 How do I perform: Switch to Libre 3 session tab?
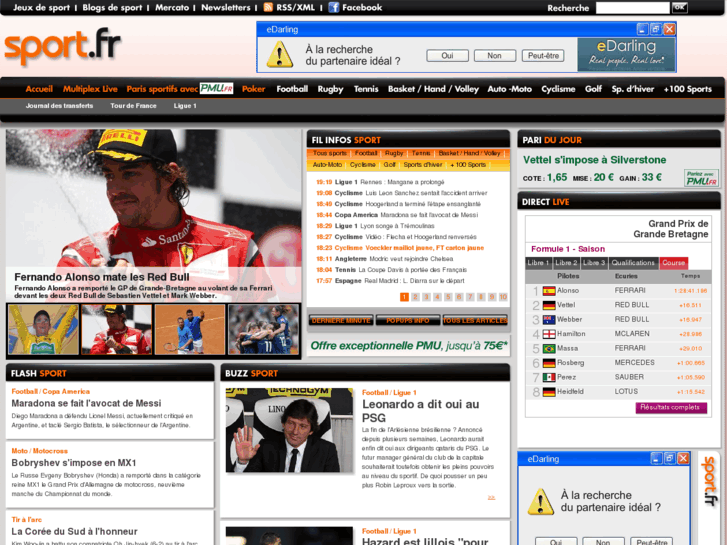[x=594, y=263]
